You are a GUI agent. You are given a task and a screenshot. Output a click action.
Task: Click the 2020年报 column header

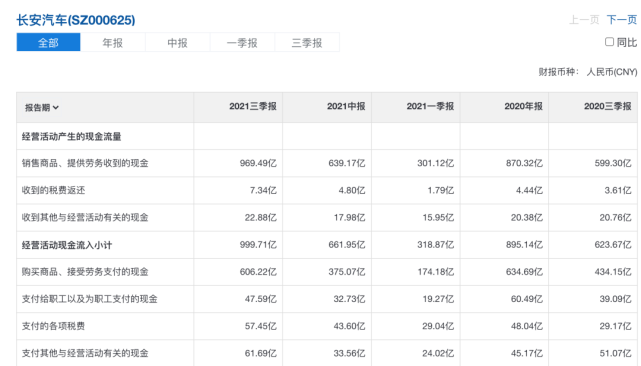[523, 106]
